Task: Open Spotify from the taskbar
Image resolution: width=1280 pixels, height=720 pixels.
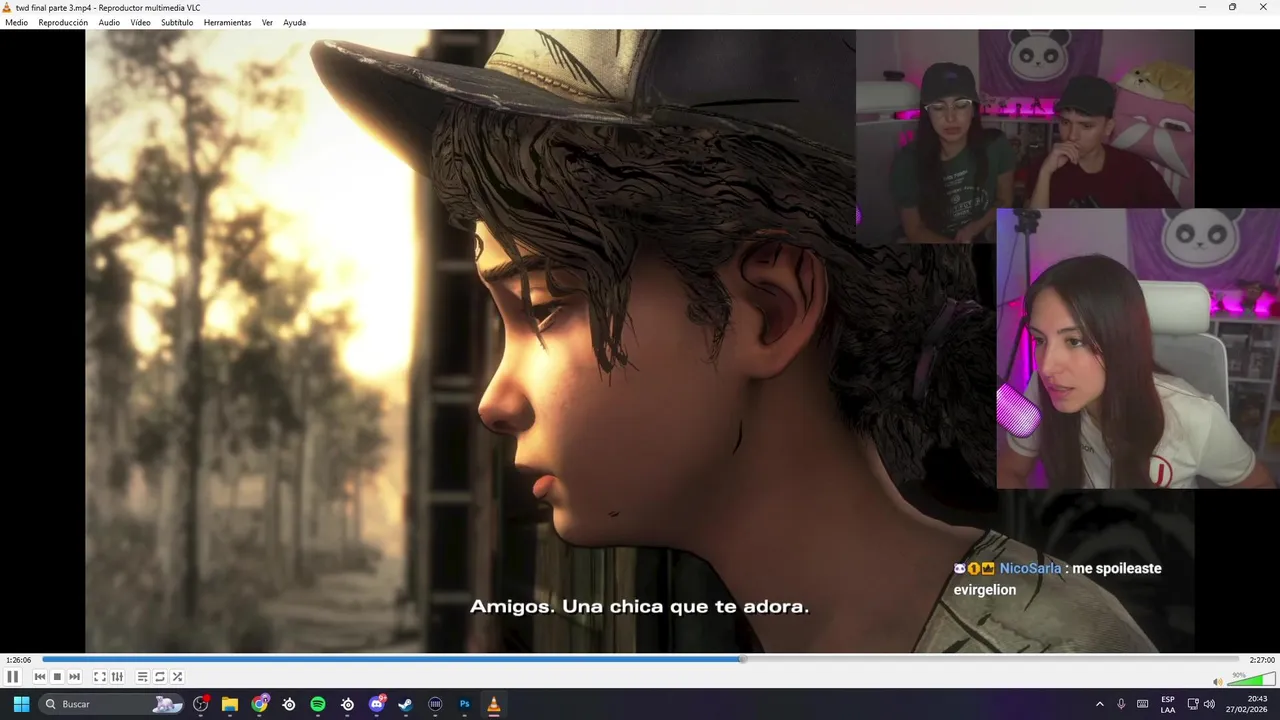Action: click(x=318, y=704)
